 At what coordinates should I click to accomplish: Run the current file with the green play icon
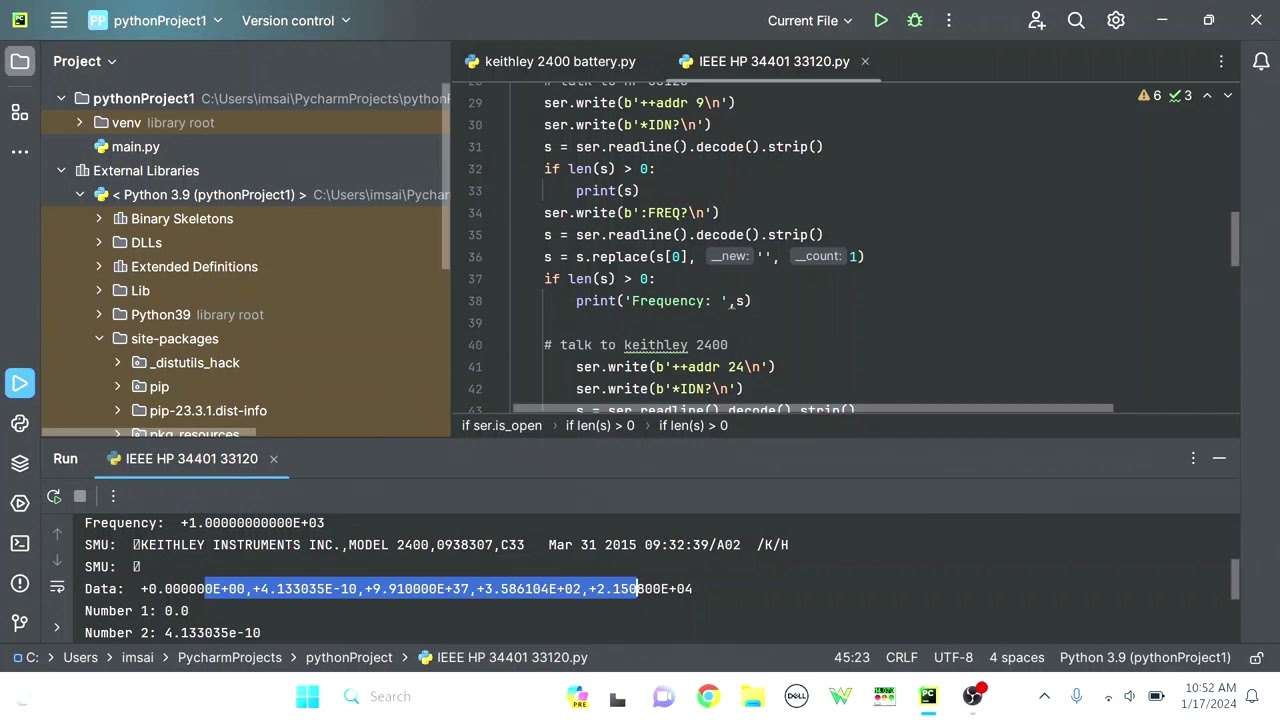pyautogui.click(x=880, y=20)
